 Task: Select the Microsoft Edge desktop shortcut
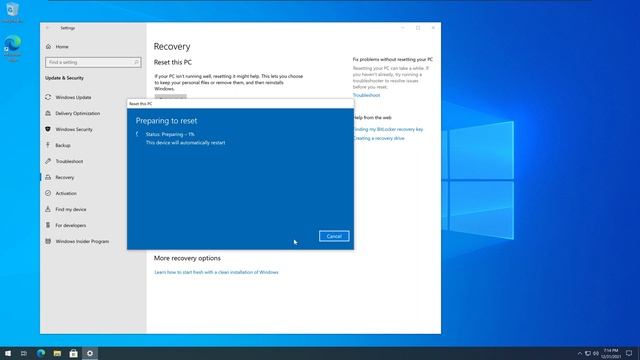pos(12,48)
